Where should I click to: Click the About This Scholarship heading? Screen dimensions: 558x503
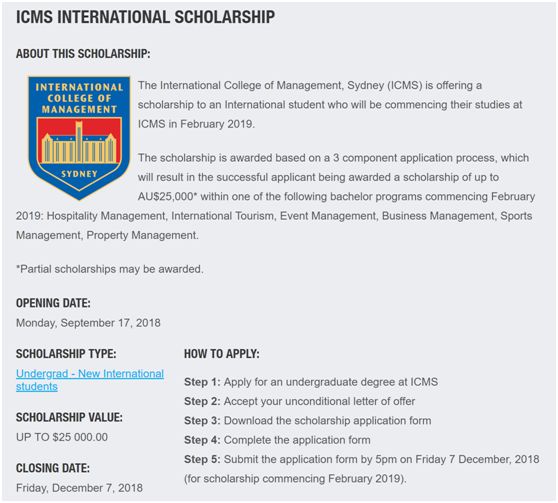83,54
